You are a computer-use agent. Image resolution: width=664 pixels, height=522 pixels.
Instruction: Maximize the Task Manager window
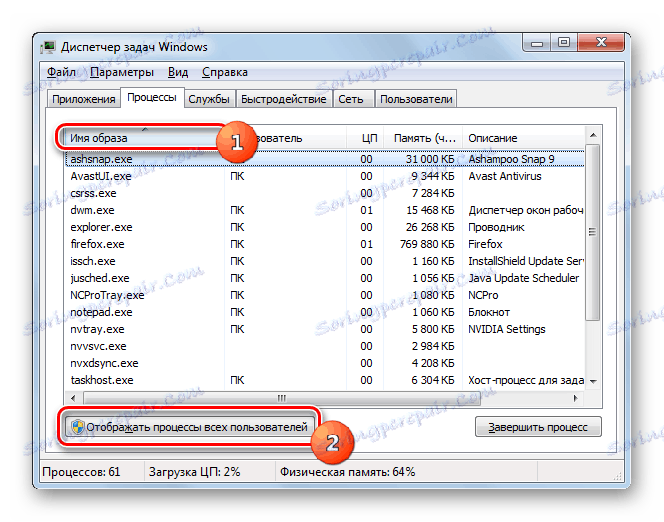(564, 43)
